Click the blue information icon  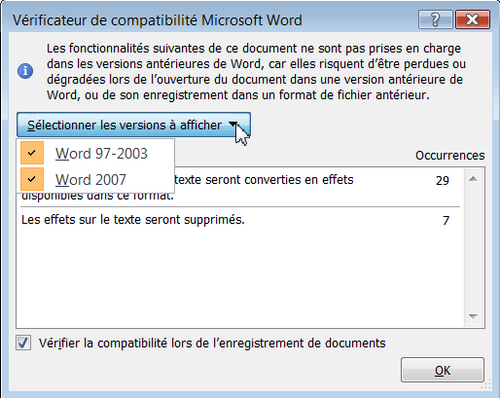point(25,71)
